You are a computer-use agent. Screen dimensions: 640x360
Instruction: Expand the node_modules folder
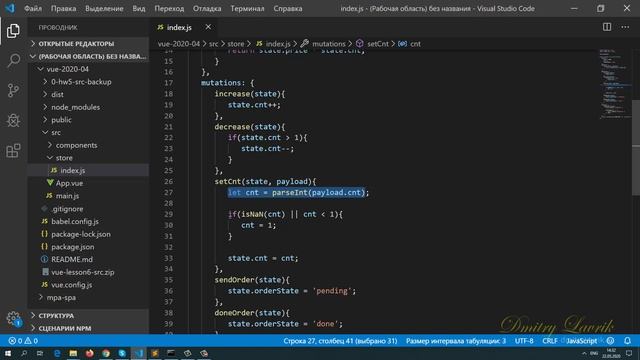click(x=88, y=107)
